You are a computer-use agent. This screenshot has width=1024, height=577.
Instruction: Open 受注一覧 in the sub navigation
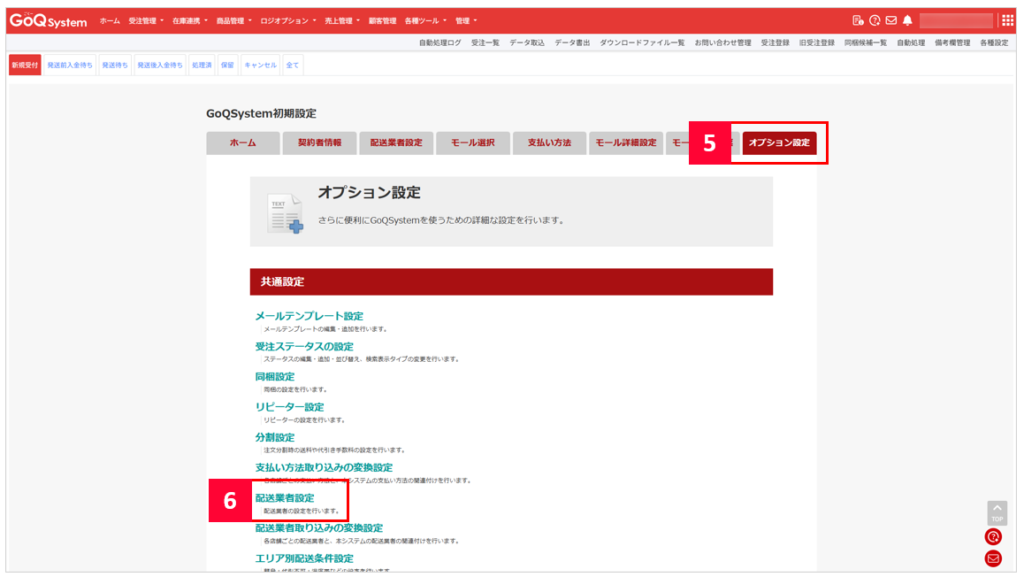pyautogui.click(x=485, y=42)
